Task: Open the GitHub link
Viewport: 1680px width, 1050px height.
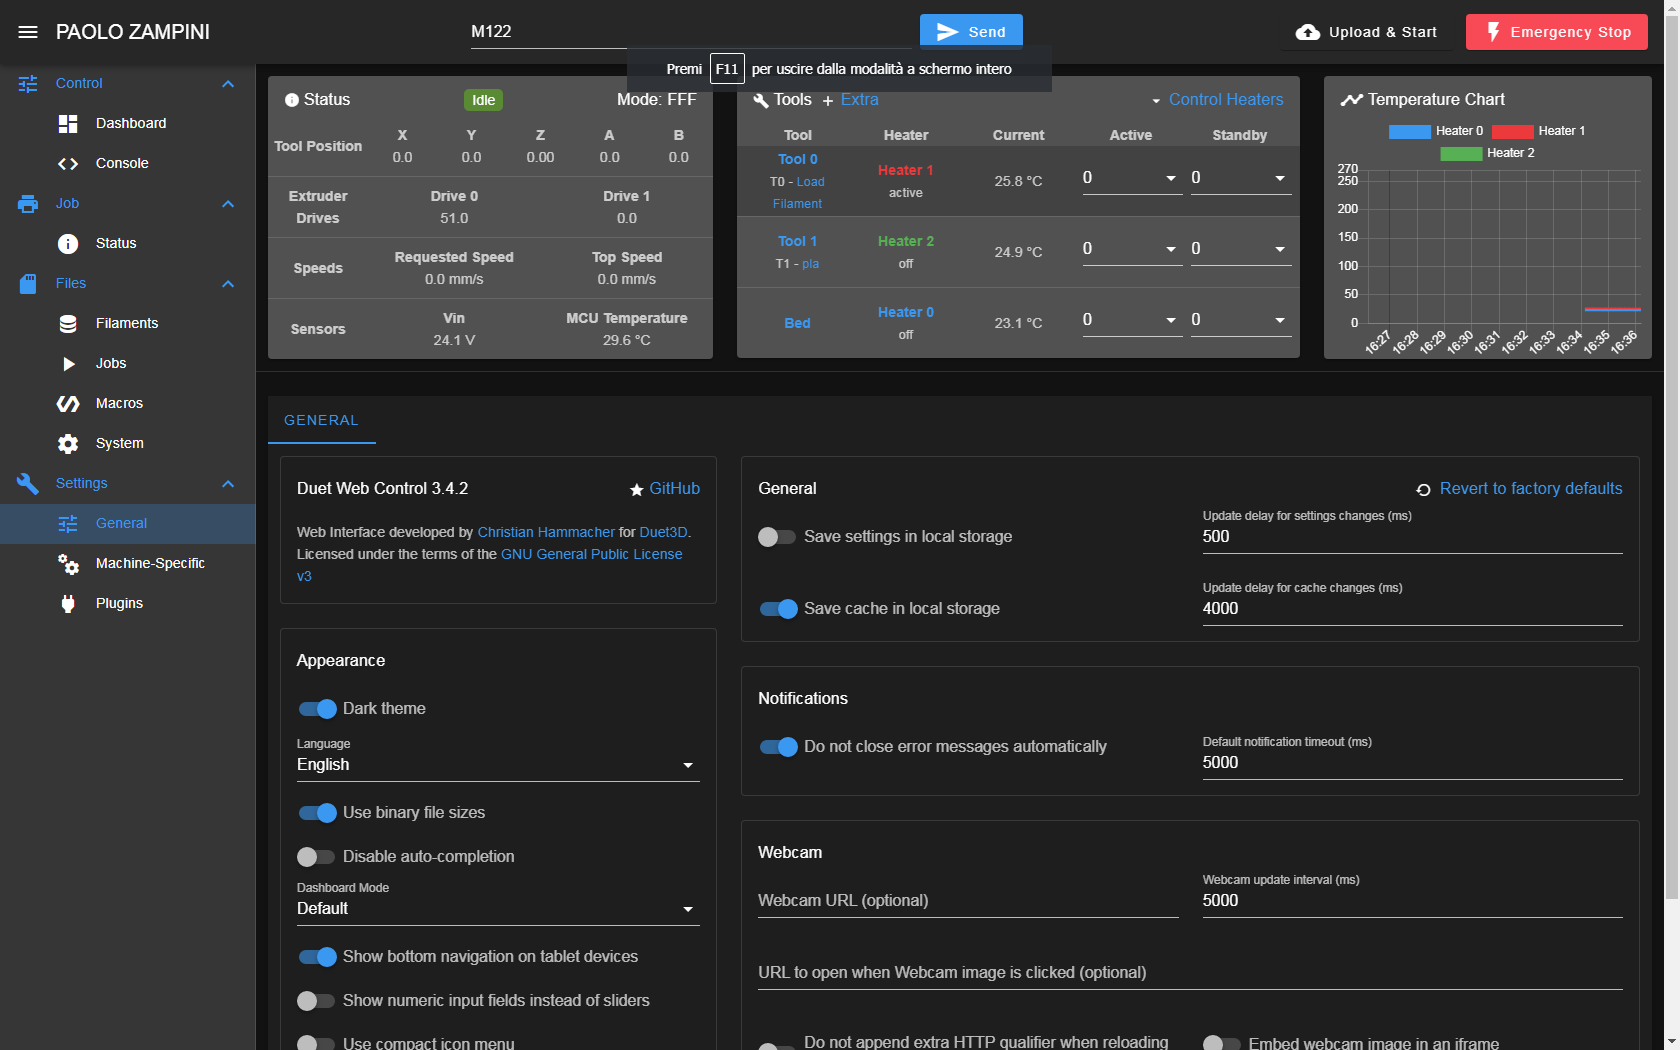Action: 675,489
